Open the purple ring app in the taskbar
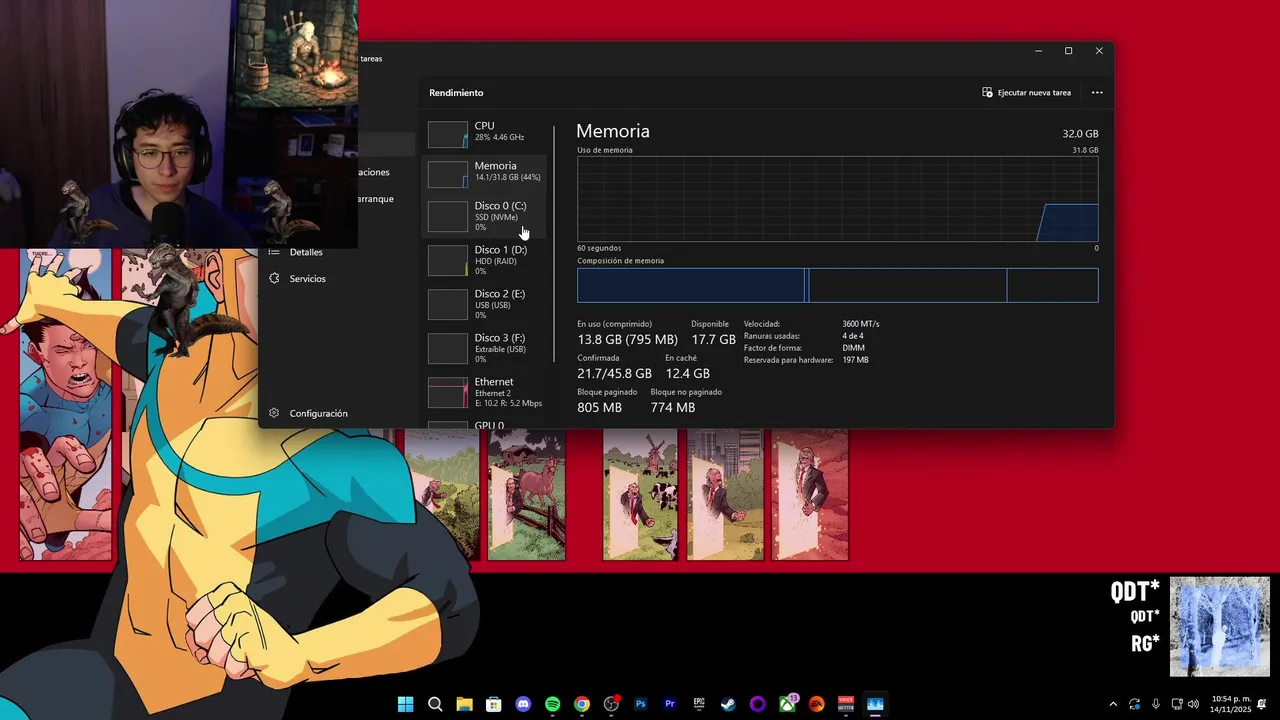 click(758, 704)
